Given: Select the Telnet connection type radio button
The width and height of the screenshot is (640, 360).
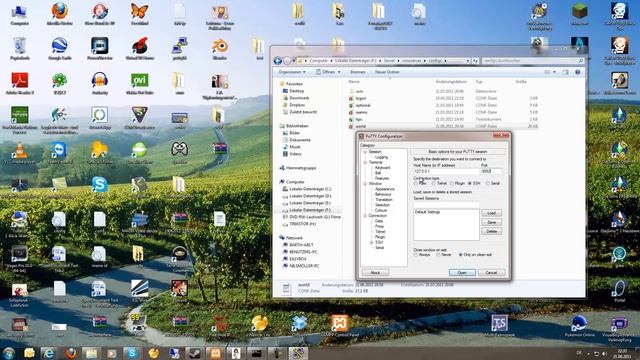Looking at the screenshot, I should (434, 184).
